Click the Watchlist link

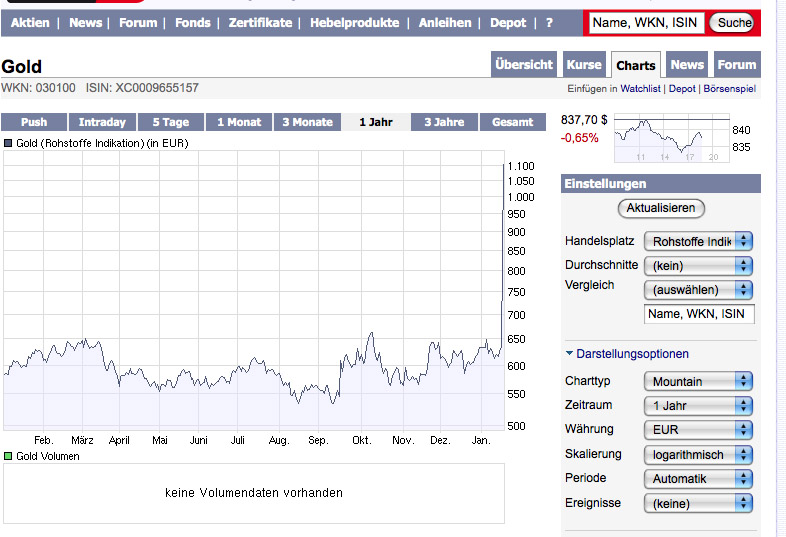(642, 89)
